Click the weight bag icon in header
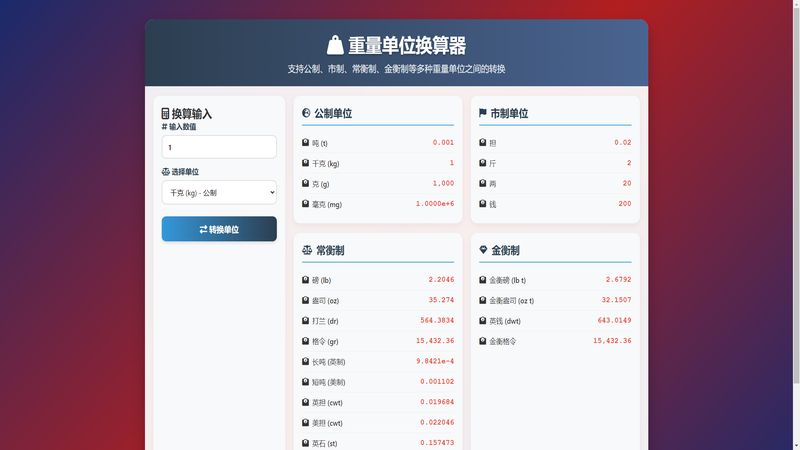The width and height of the screenshot is (800, 450). pyautogui.click(x=335, y=45)
